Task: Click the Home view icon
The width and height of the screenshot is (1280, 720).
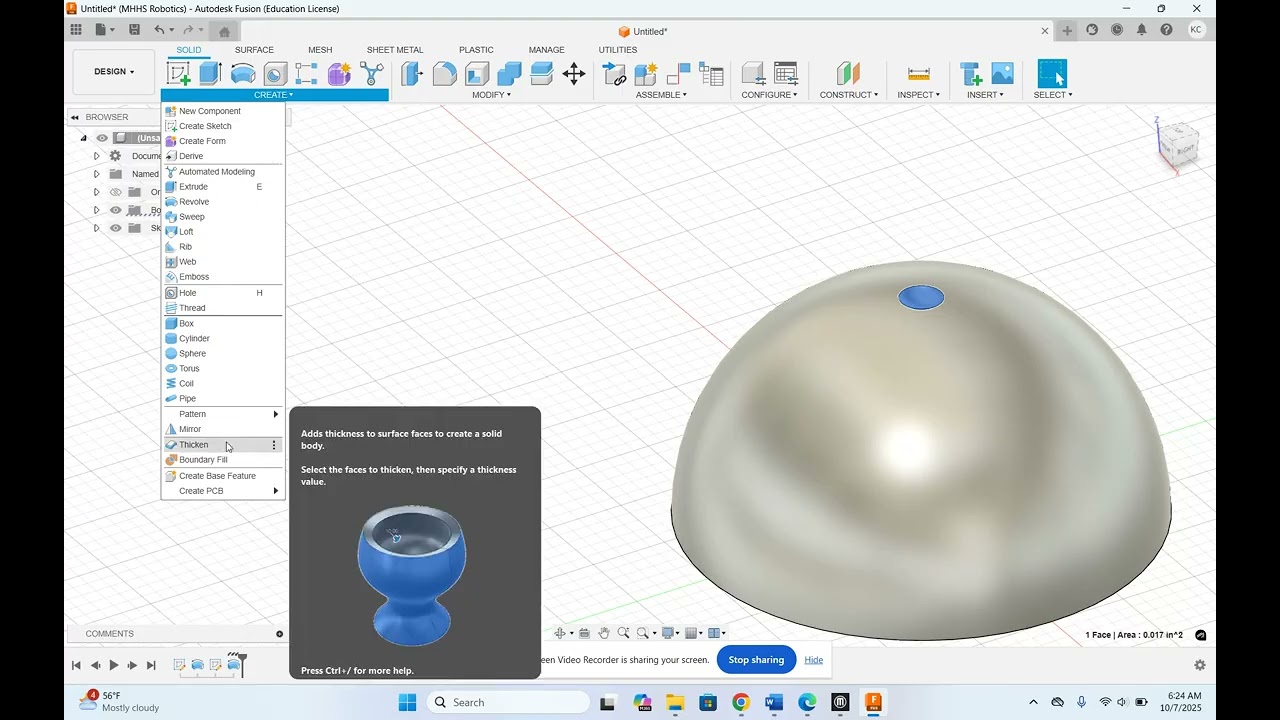Action: [x=224, y=31]
